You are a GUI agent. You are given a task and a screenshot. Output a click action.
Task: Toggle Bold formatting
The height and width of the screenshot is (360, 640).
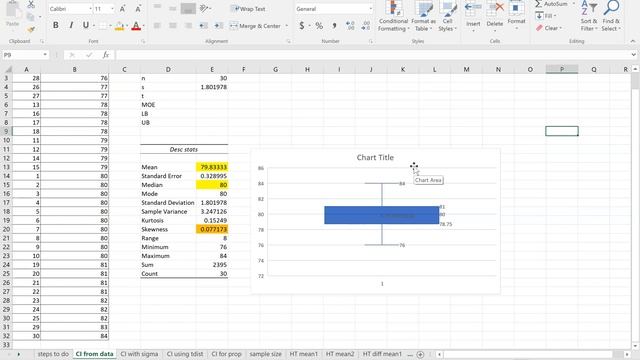[x=56, y=25]
